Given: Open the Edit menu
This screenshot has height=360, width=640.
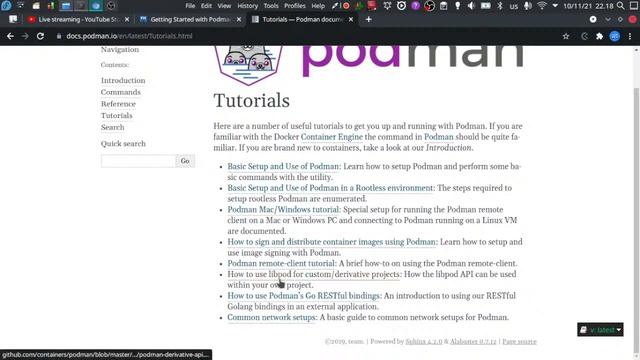Looking at the screenshot, I should 206,6.
